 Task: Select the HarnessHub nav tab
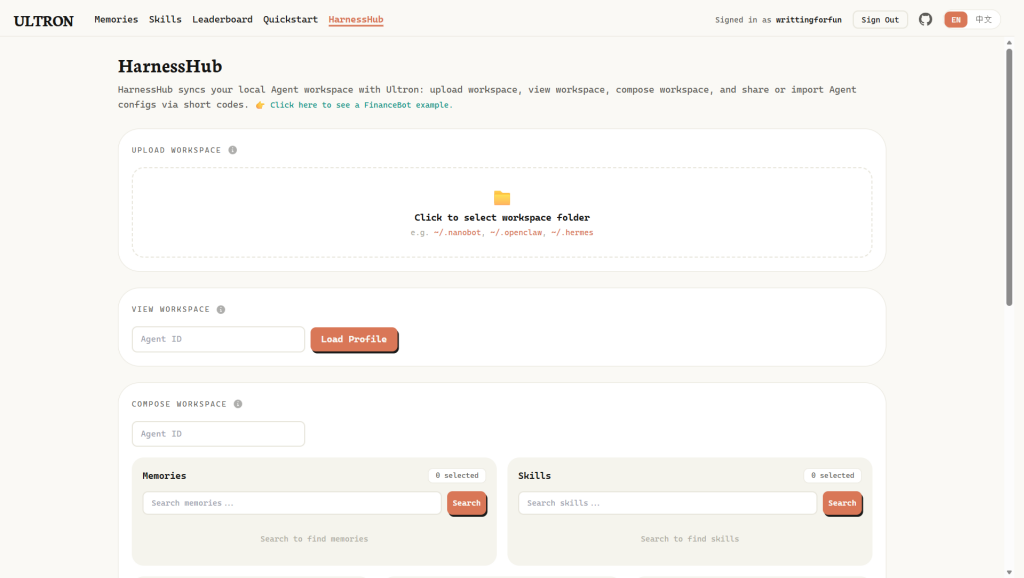[x=356, y=20]
